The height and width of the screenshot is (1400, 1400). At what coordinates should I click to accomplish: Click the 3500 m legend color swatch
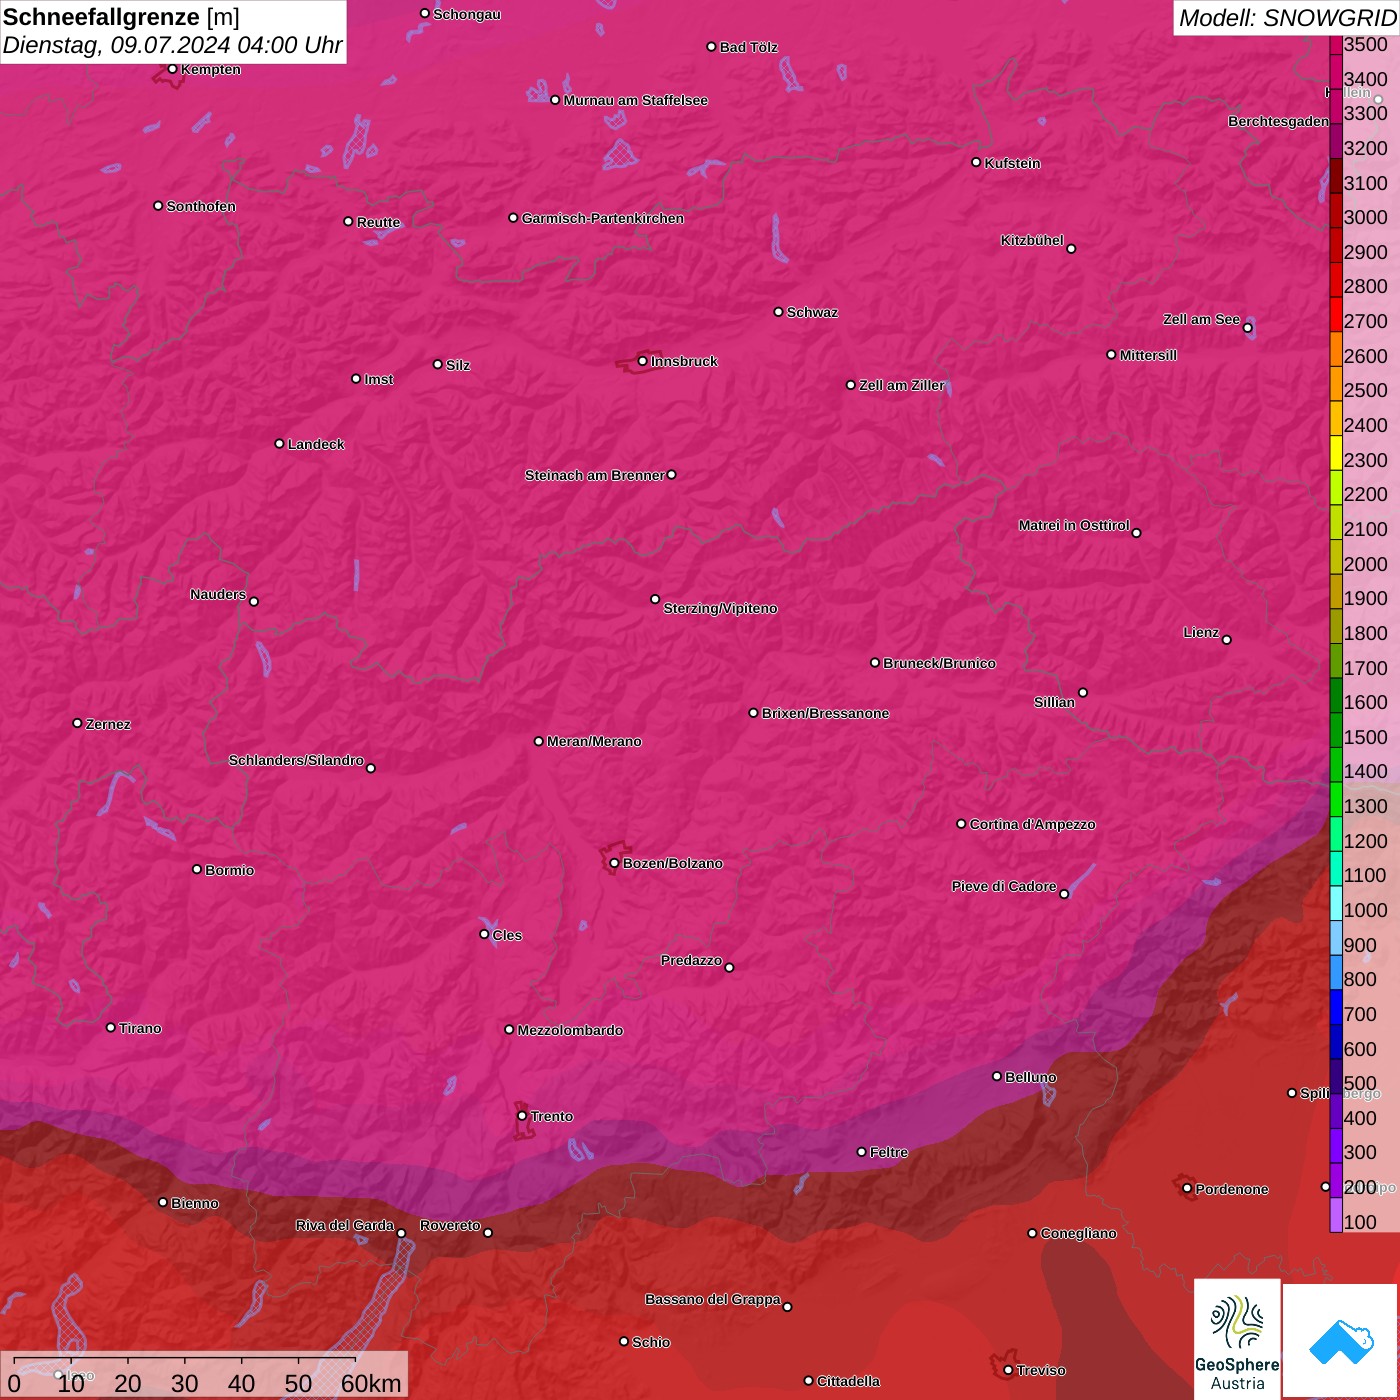click(x=1335, y=45)
